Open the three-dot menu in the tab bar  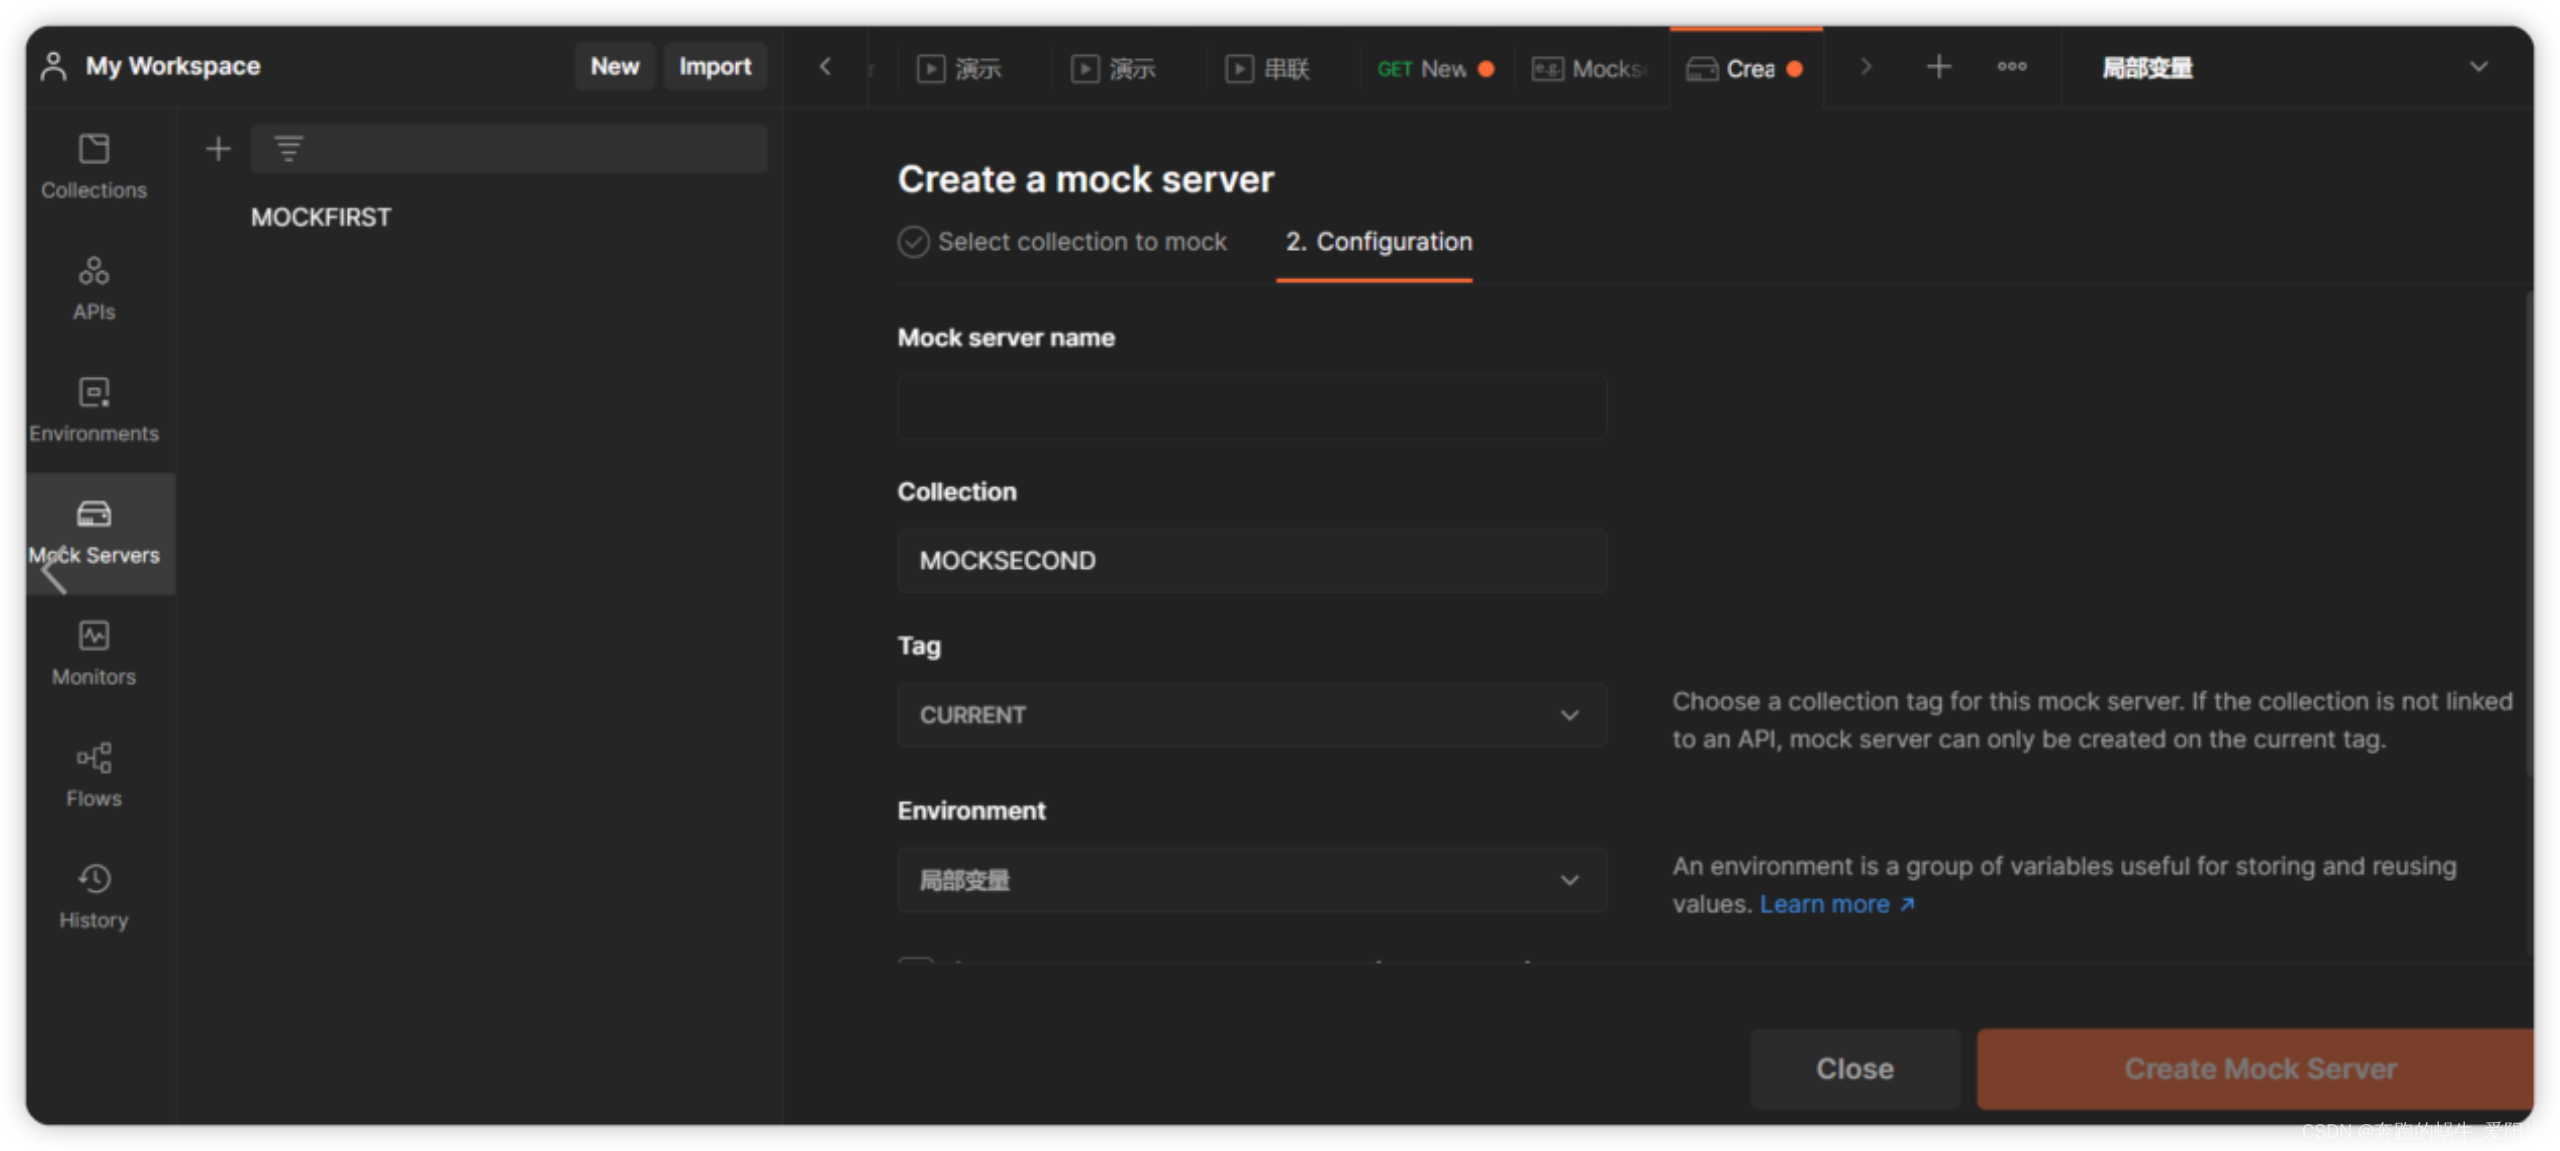pyautogui.click(x=2011, y=67)
